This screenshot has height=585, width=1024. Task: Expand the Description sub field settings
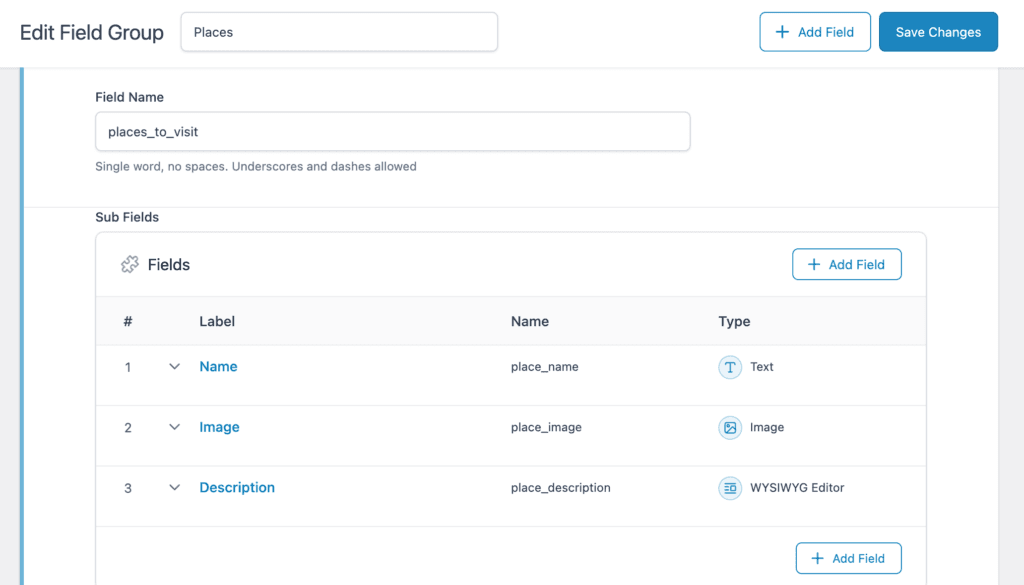(x=175, y=488)
